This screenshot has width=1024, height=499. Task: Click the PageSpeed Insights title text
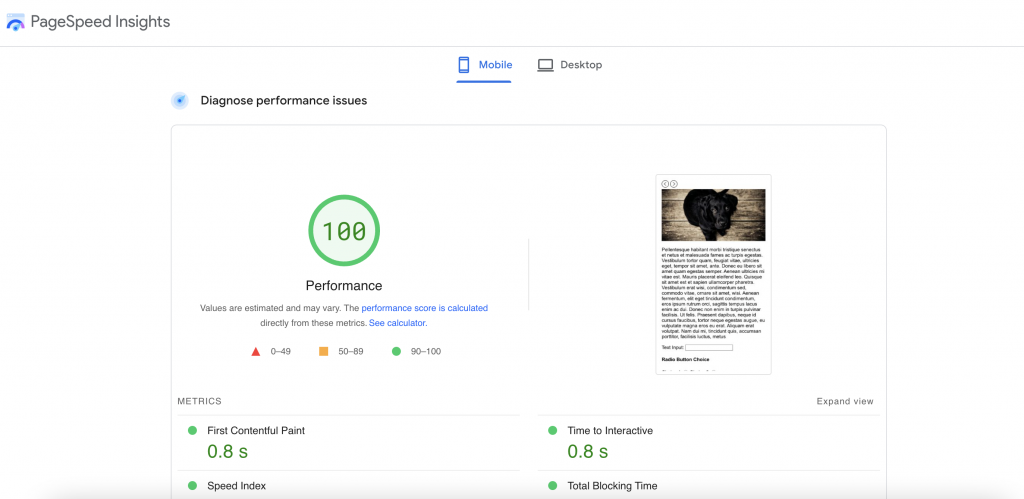pos(100,22)
